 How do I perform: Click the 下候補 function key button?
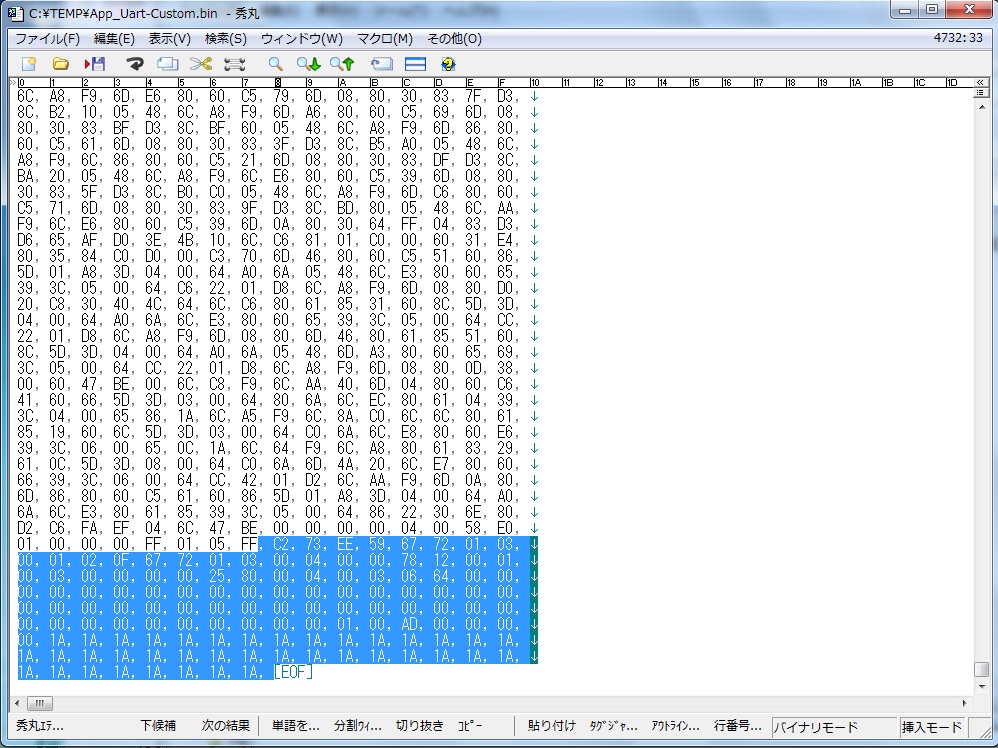pos(158,726)
